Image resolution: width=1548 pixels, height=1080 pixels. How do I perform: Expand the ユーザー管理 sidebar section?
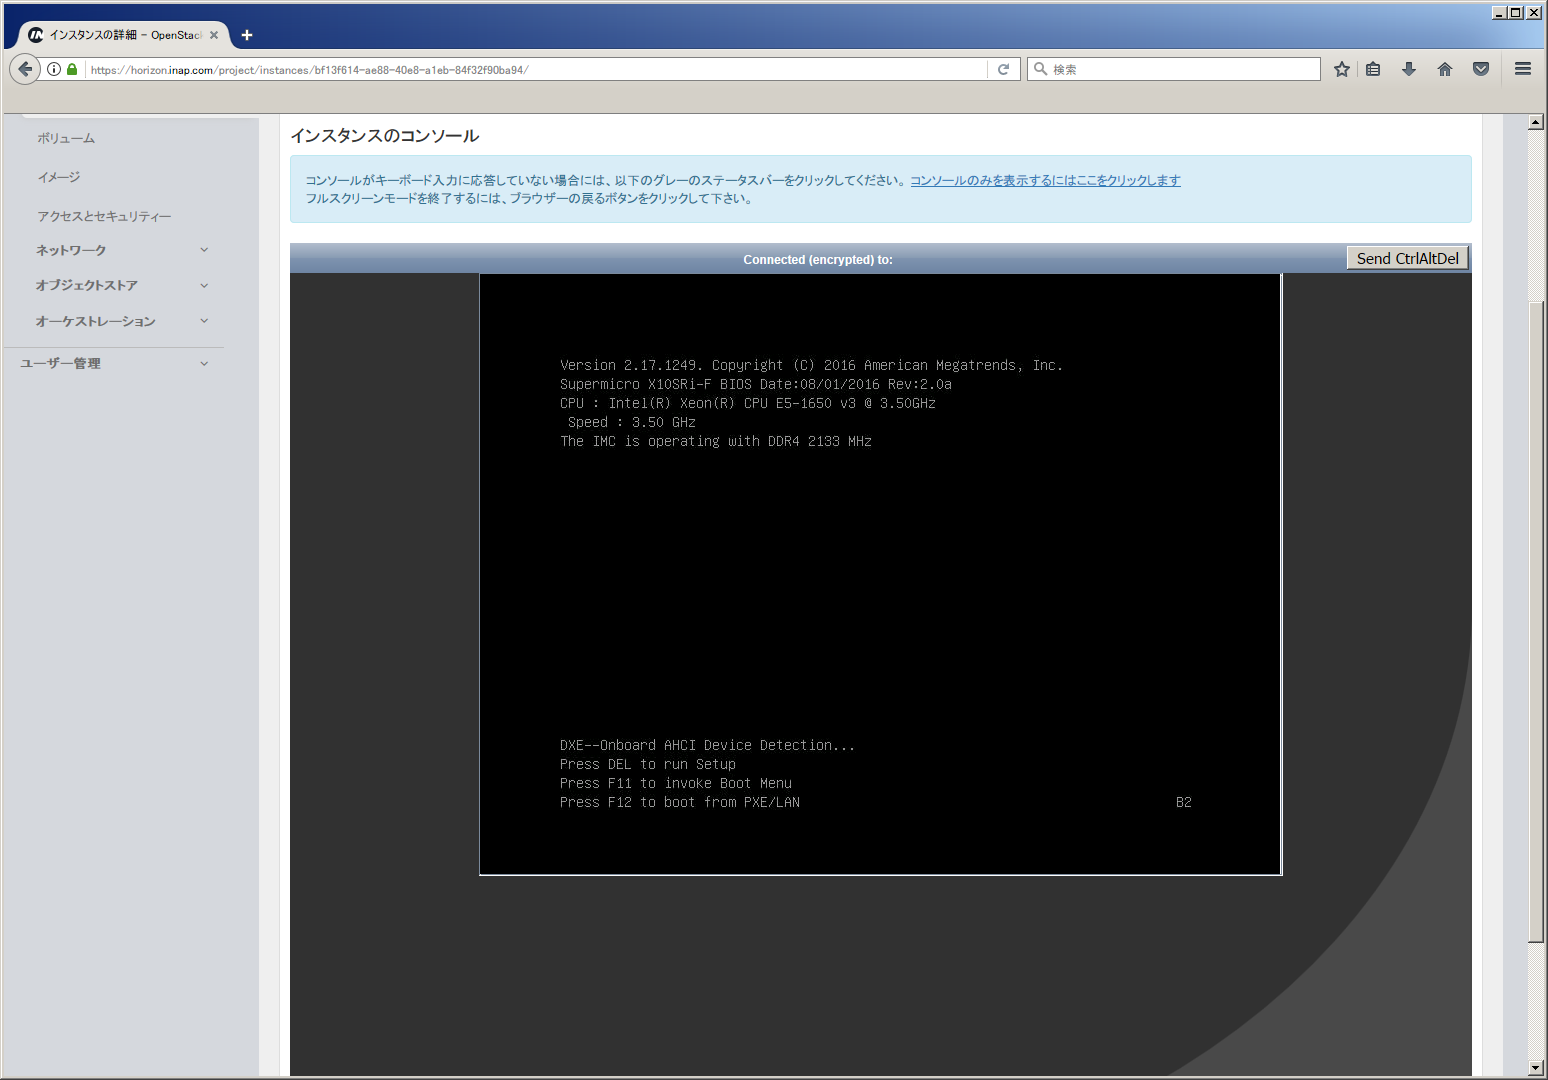pyautogui.click(x=115, y=363)
